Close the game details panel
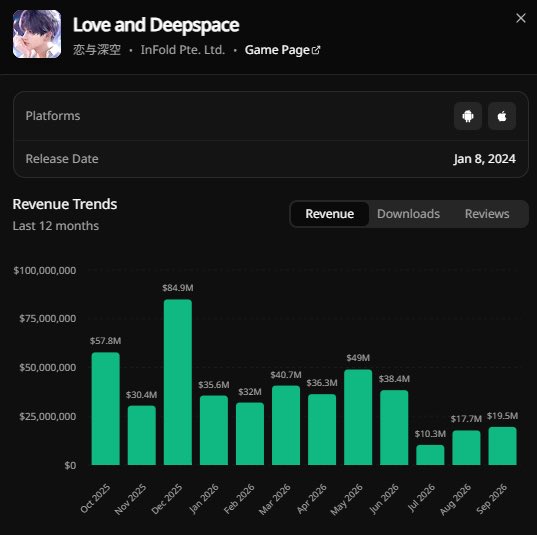Viewport: 537px width, 535px height. [521, 18]
